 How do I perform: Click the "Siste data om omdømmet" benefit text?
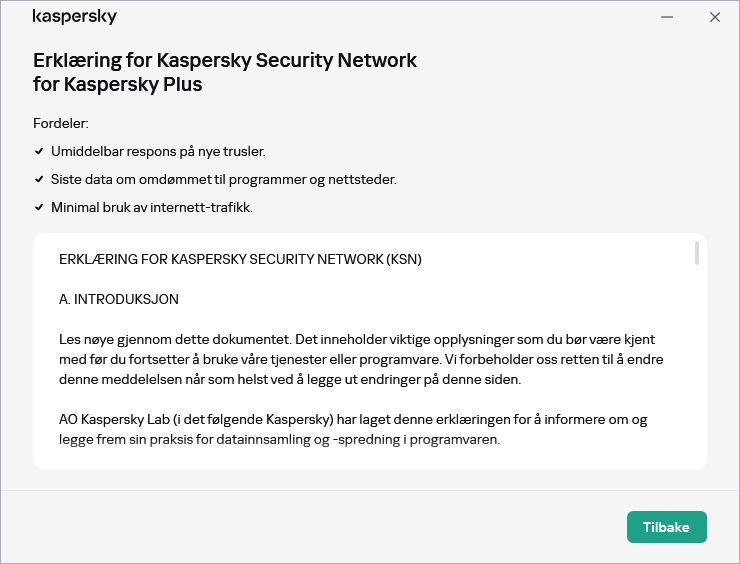[223, 180]
